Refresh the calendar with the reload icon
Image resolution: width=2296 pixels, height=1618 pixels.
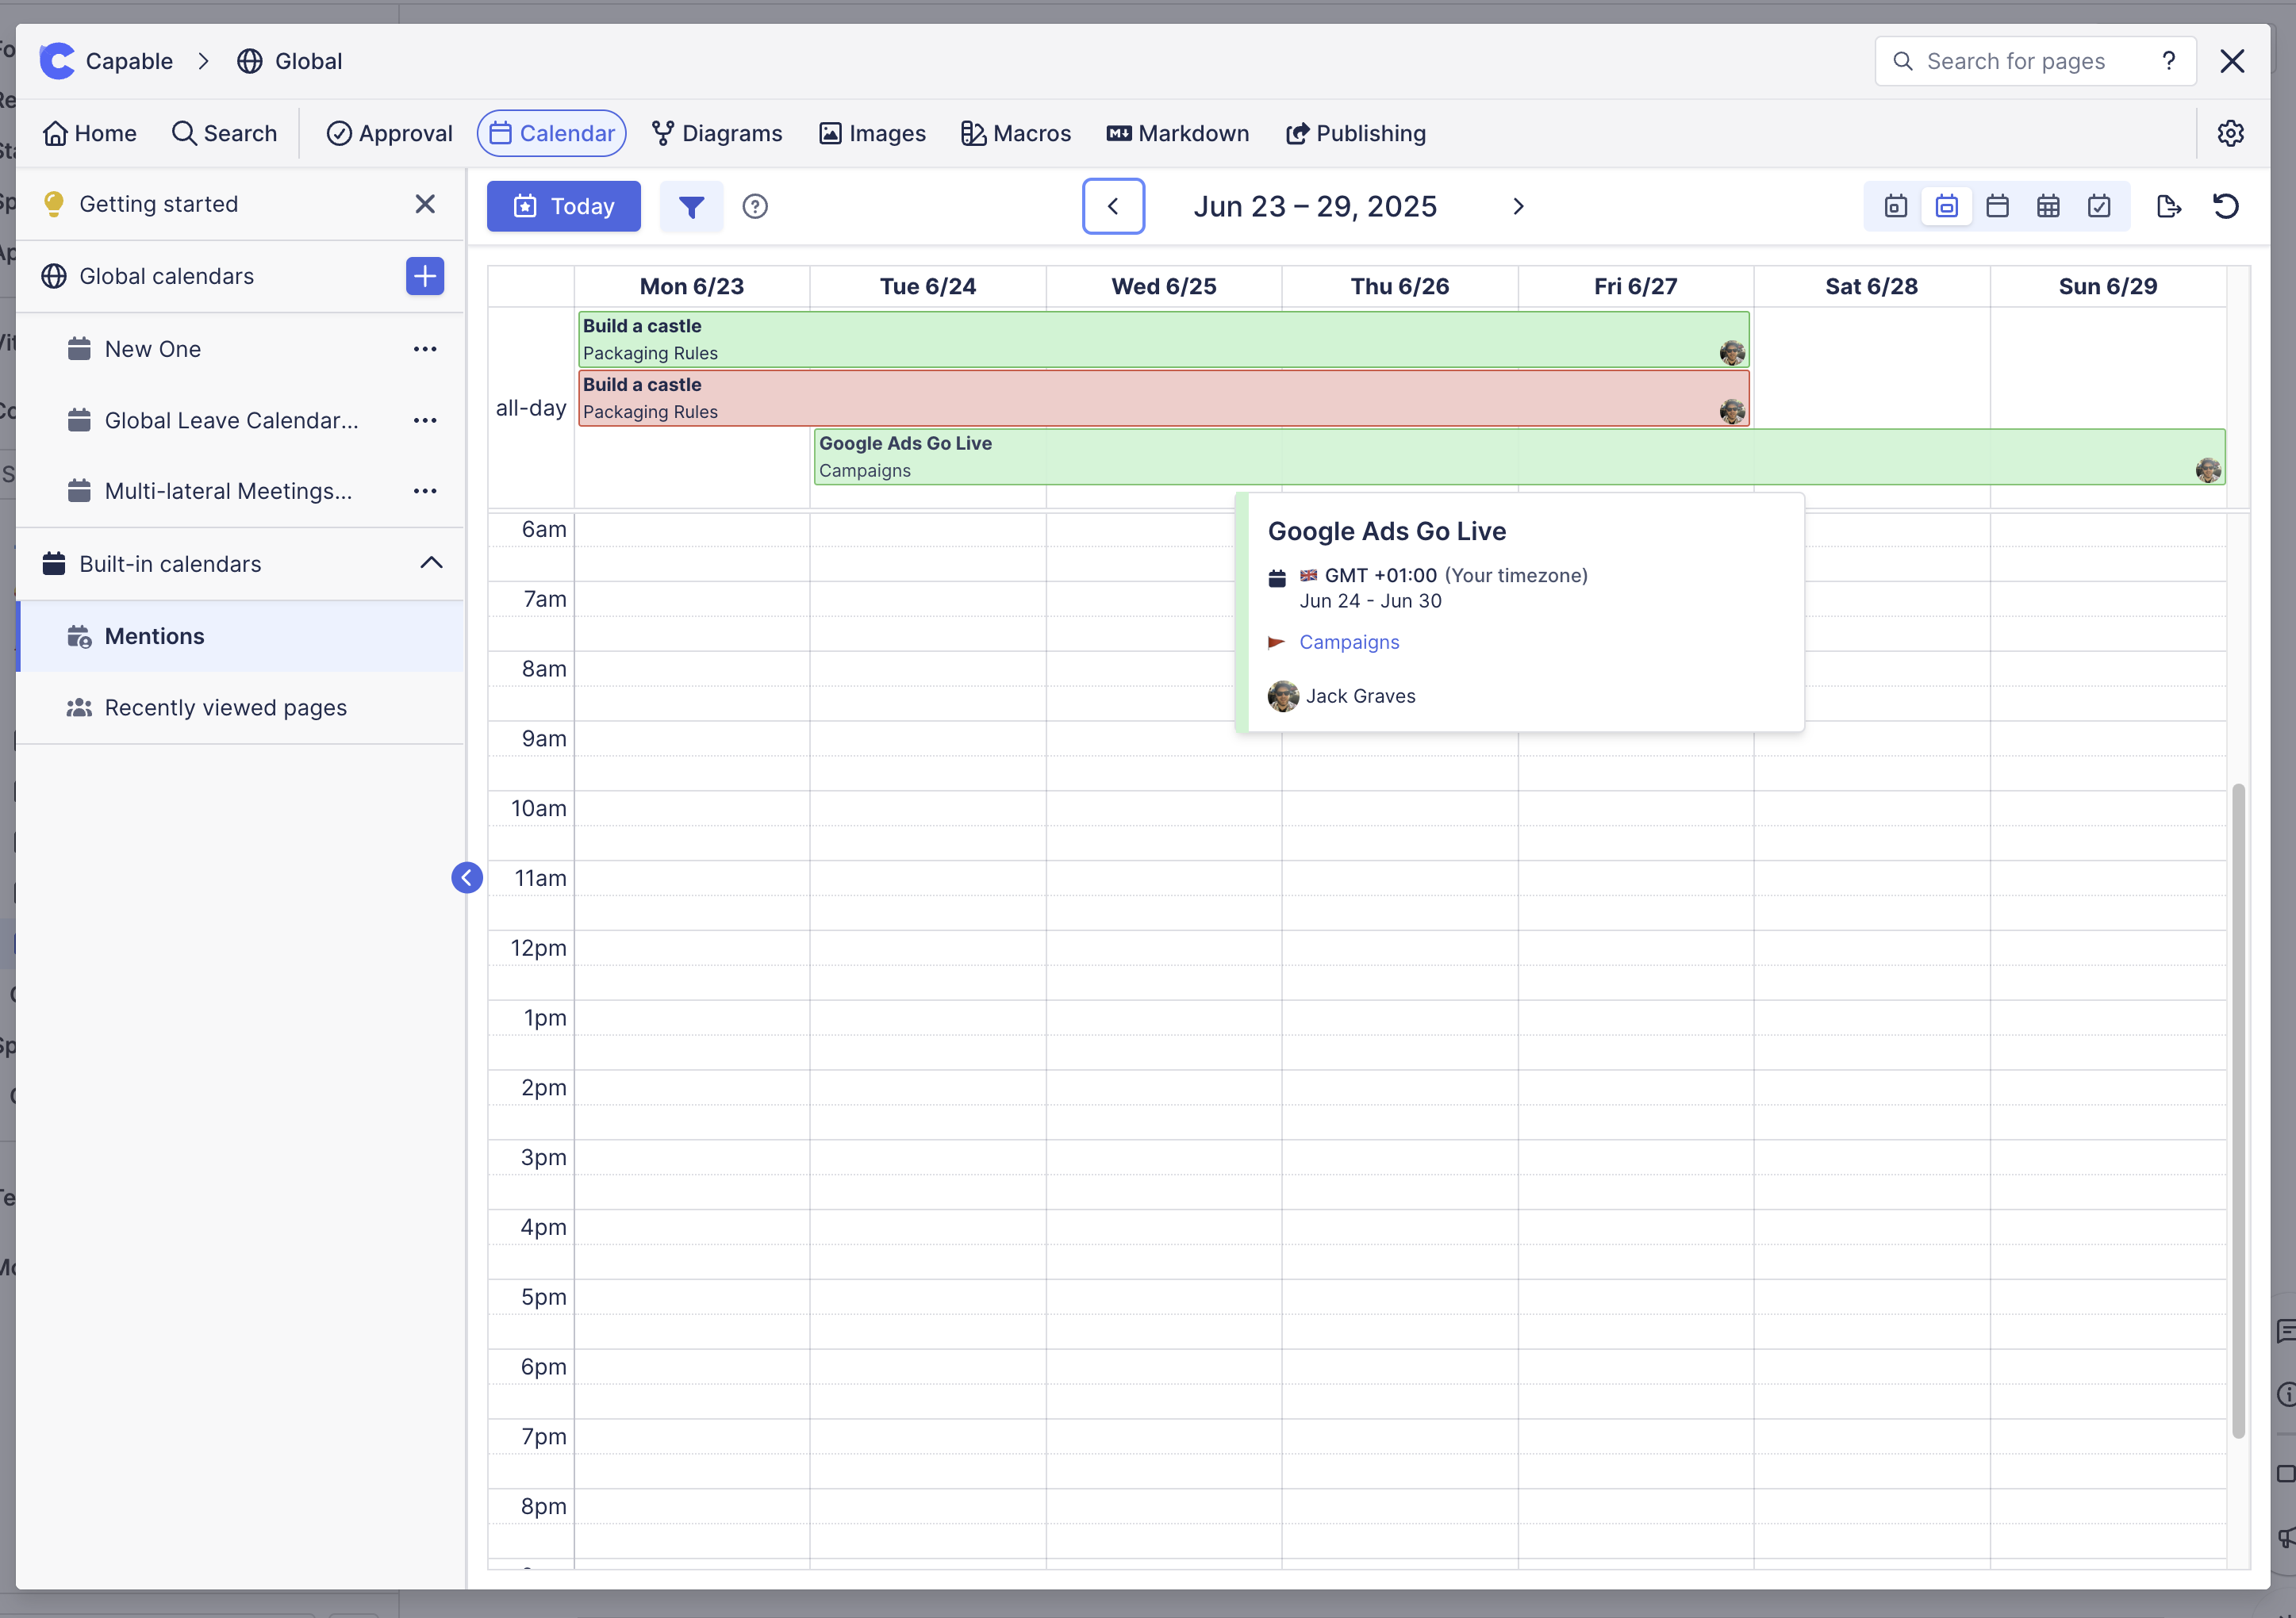(2225, 207)
